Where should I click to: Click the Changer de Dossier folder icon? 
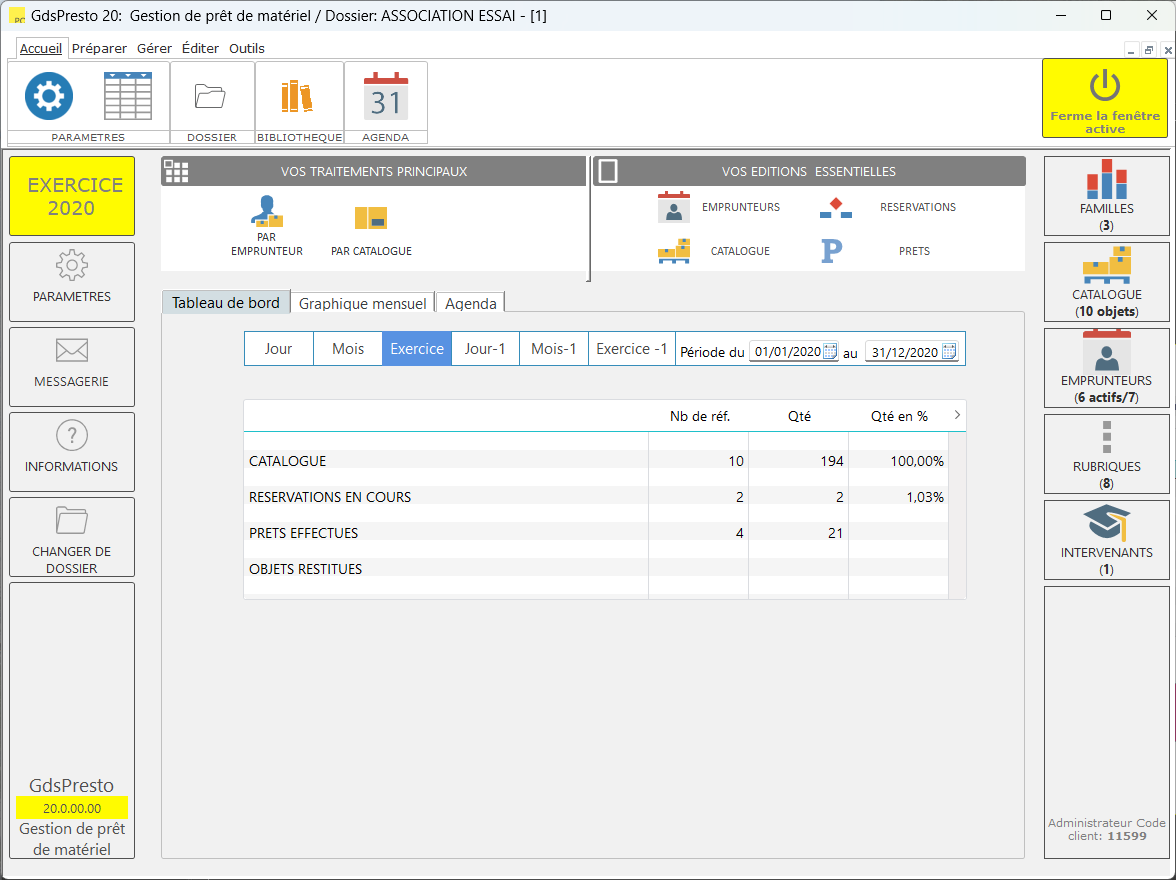point(72,520)
